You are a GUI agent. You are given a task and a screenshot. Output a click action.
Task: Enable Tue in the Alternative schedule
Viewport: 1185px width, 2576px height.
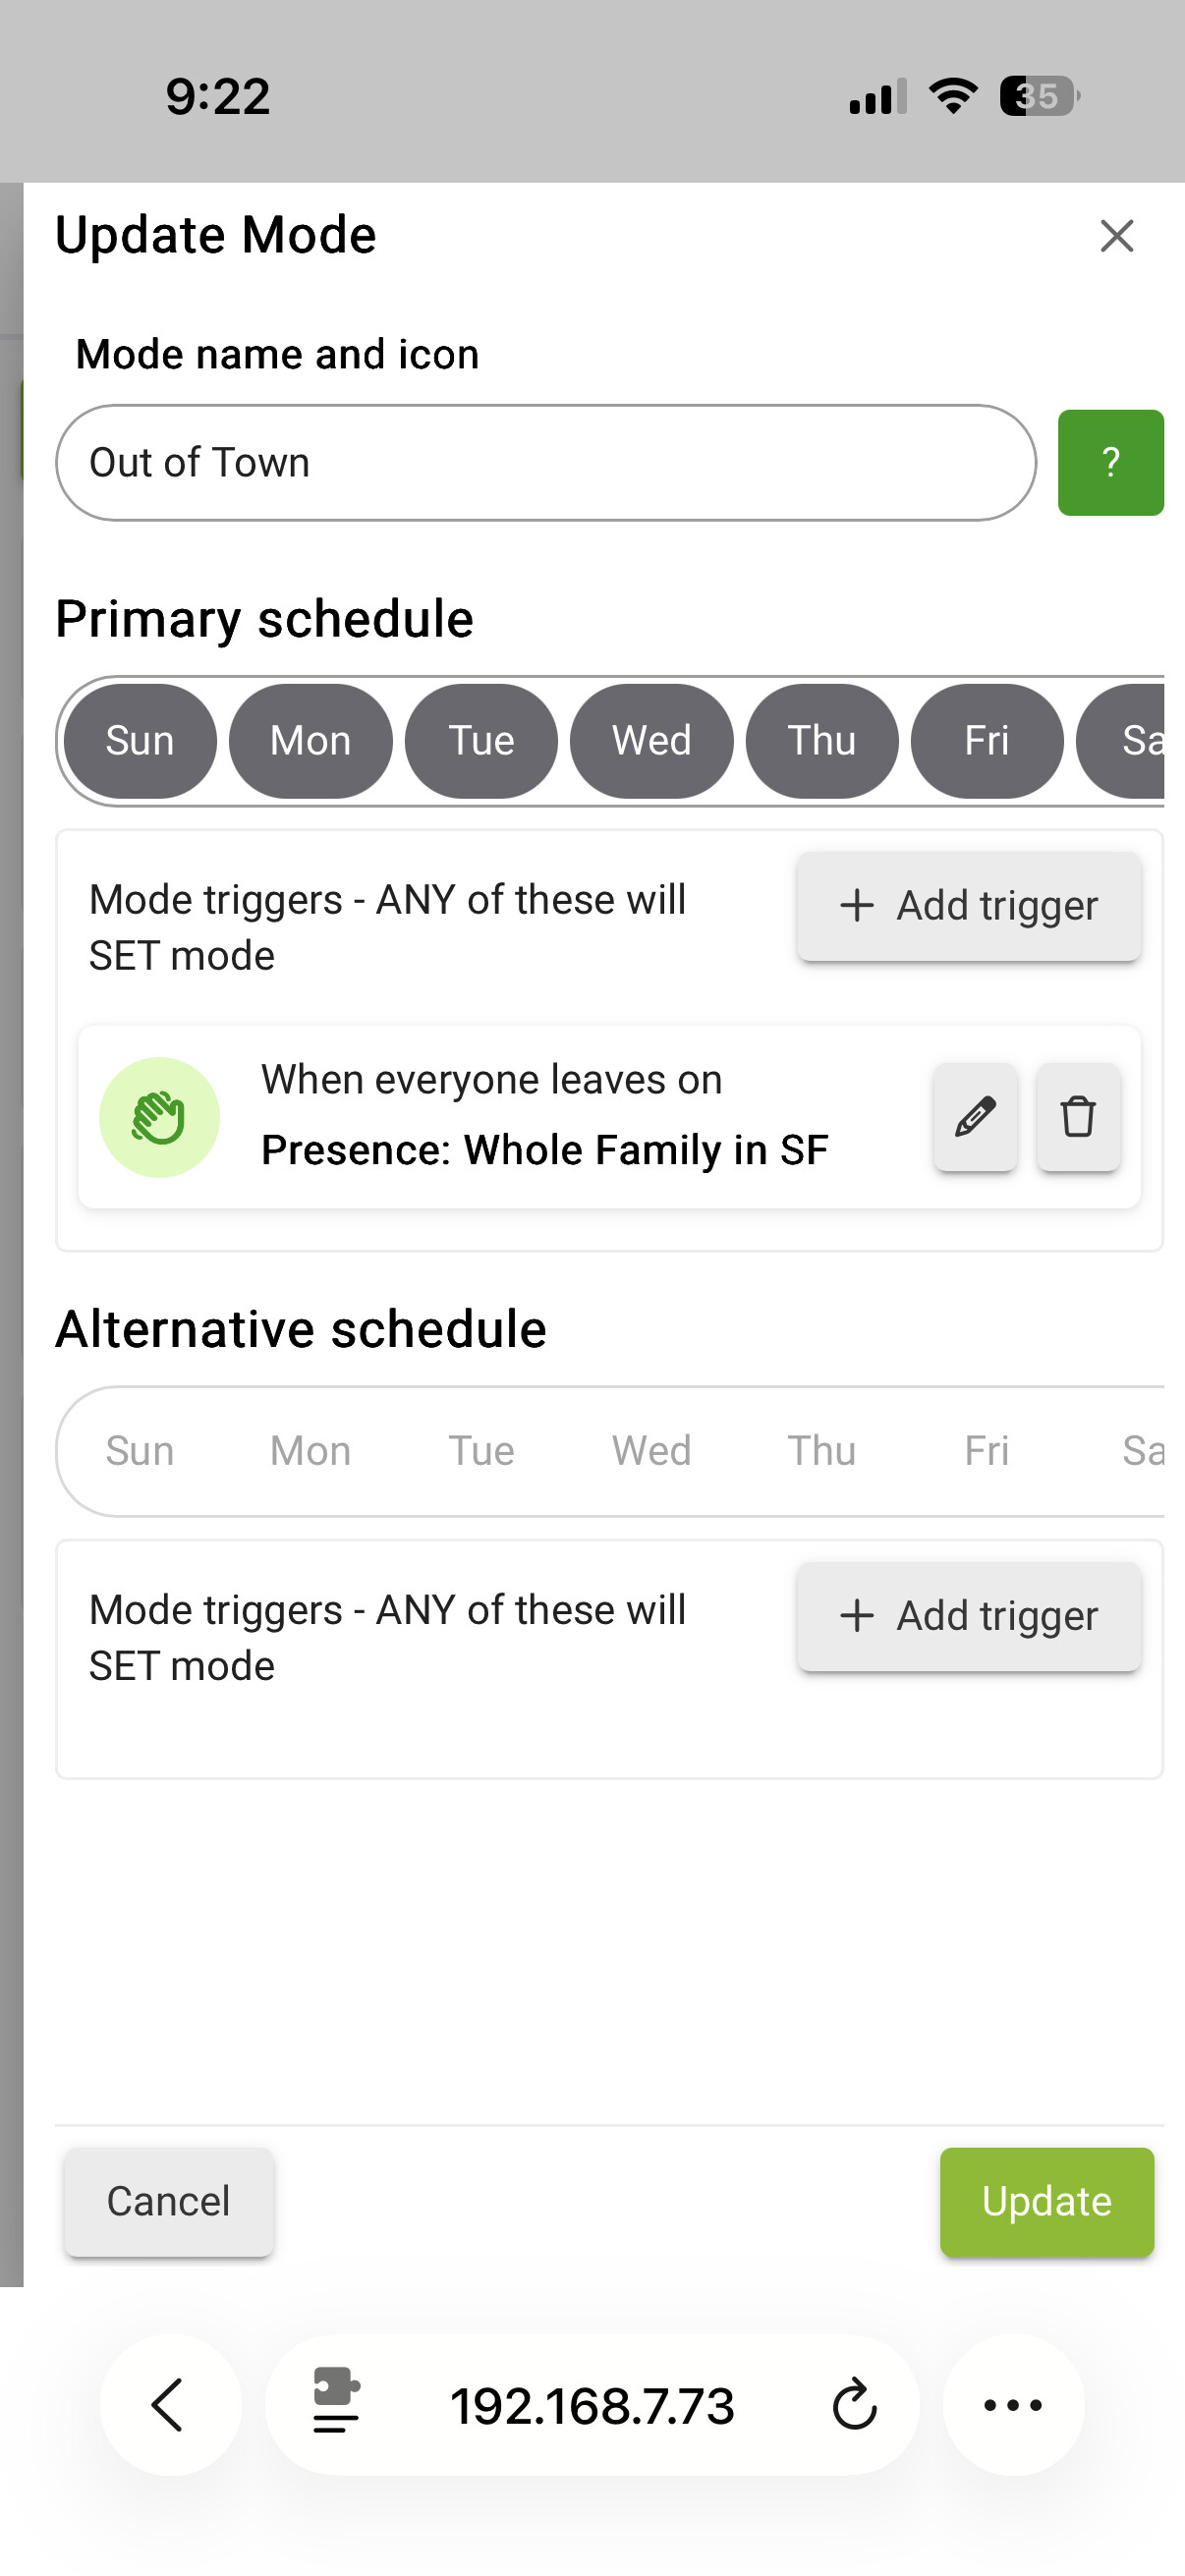tap(481, 1451)
